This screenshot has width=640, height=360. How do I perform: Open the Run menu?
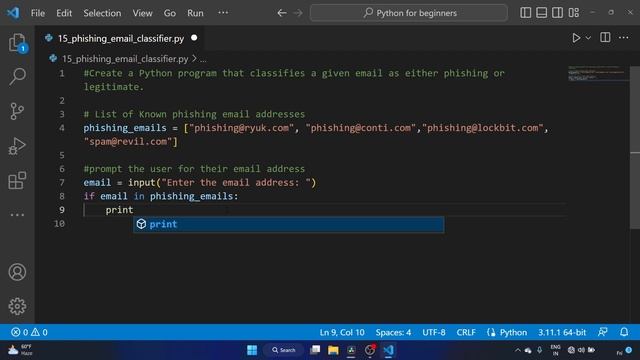coord(195,13)
